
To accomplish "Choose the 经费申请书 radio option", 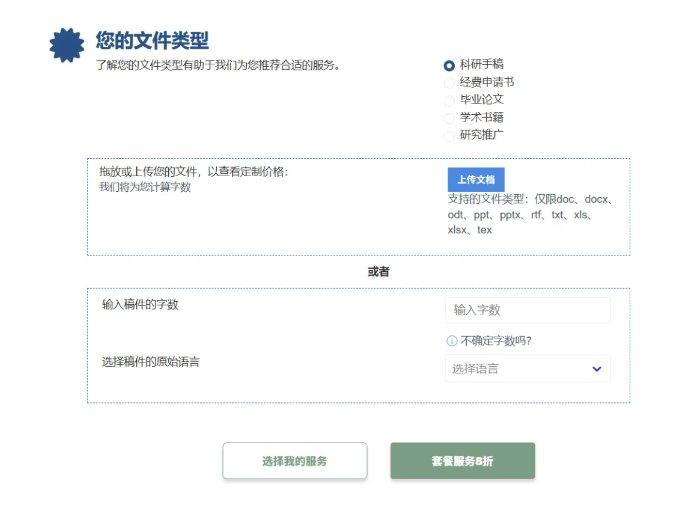I will pos(450,82).
